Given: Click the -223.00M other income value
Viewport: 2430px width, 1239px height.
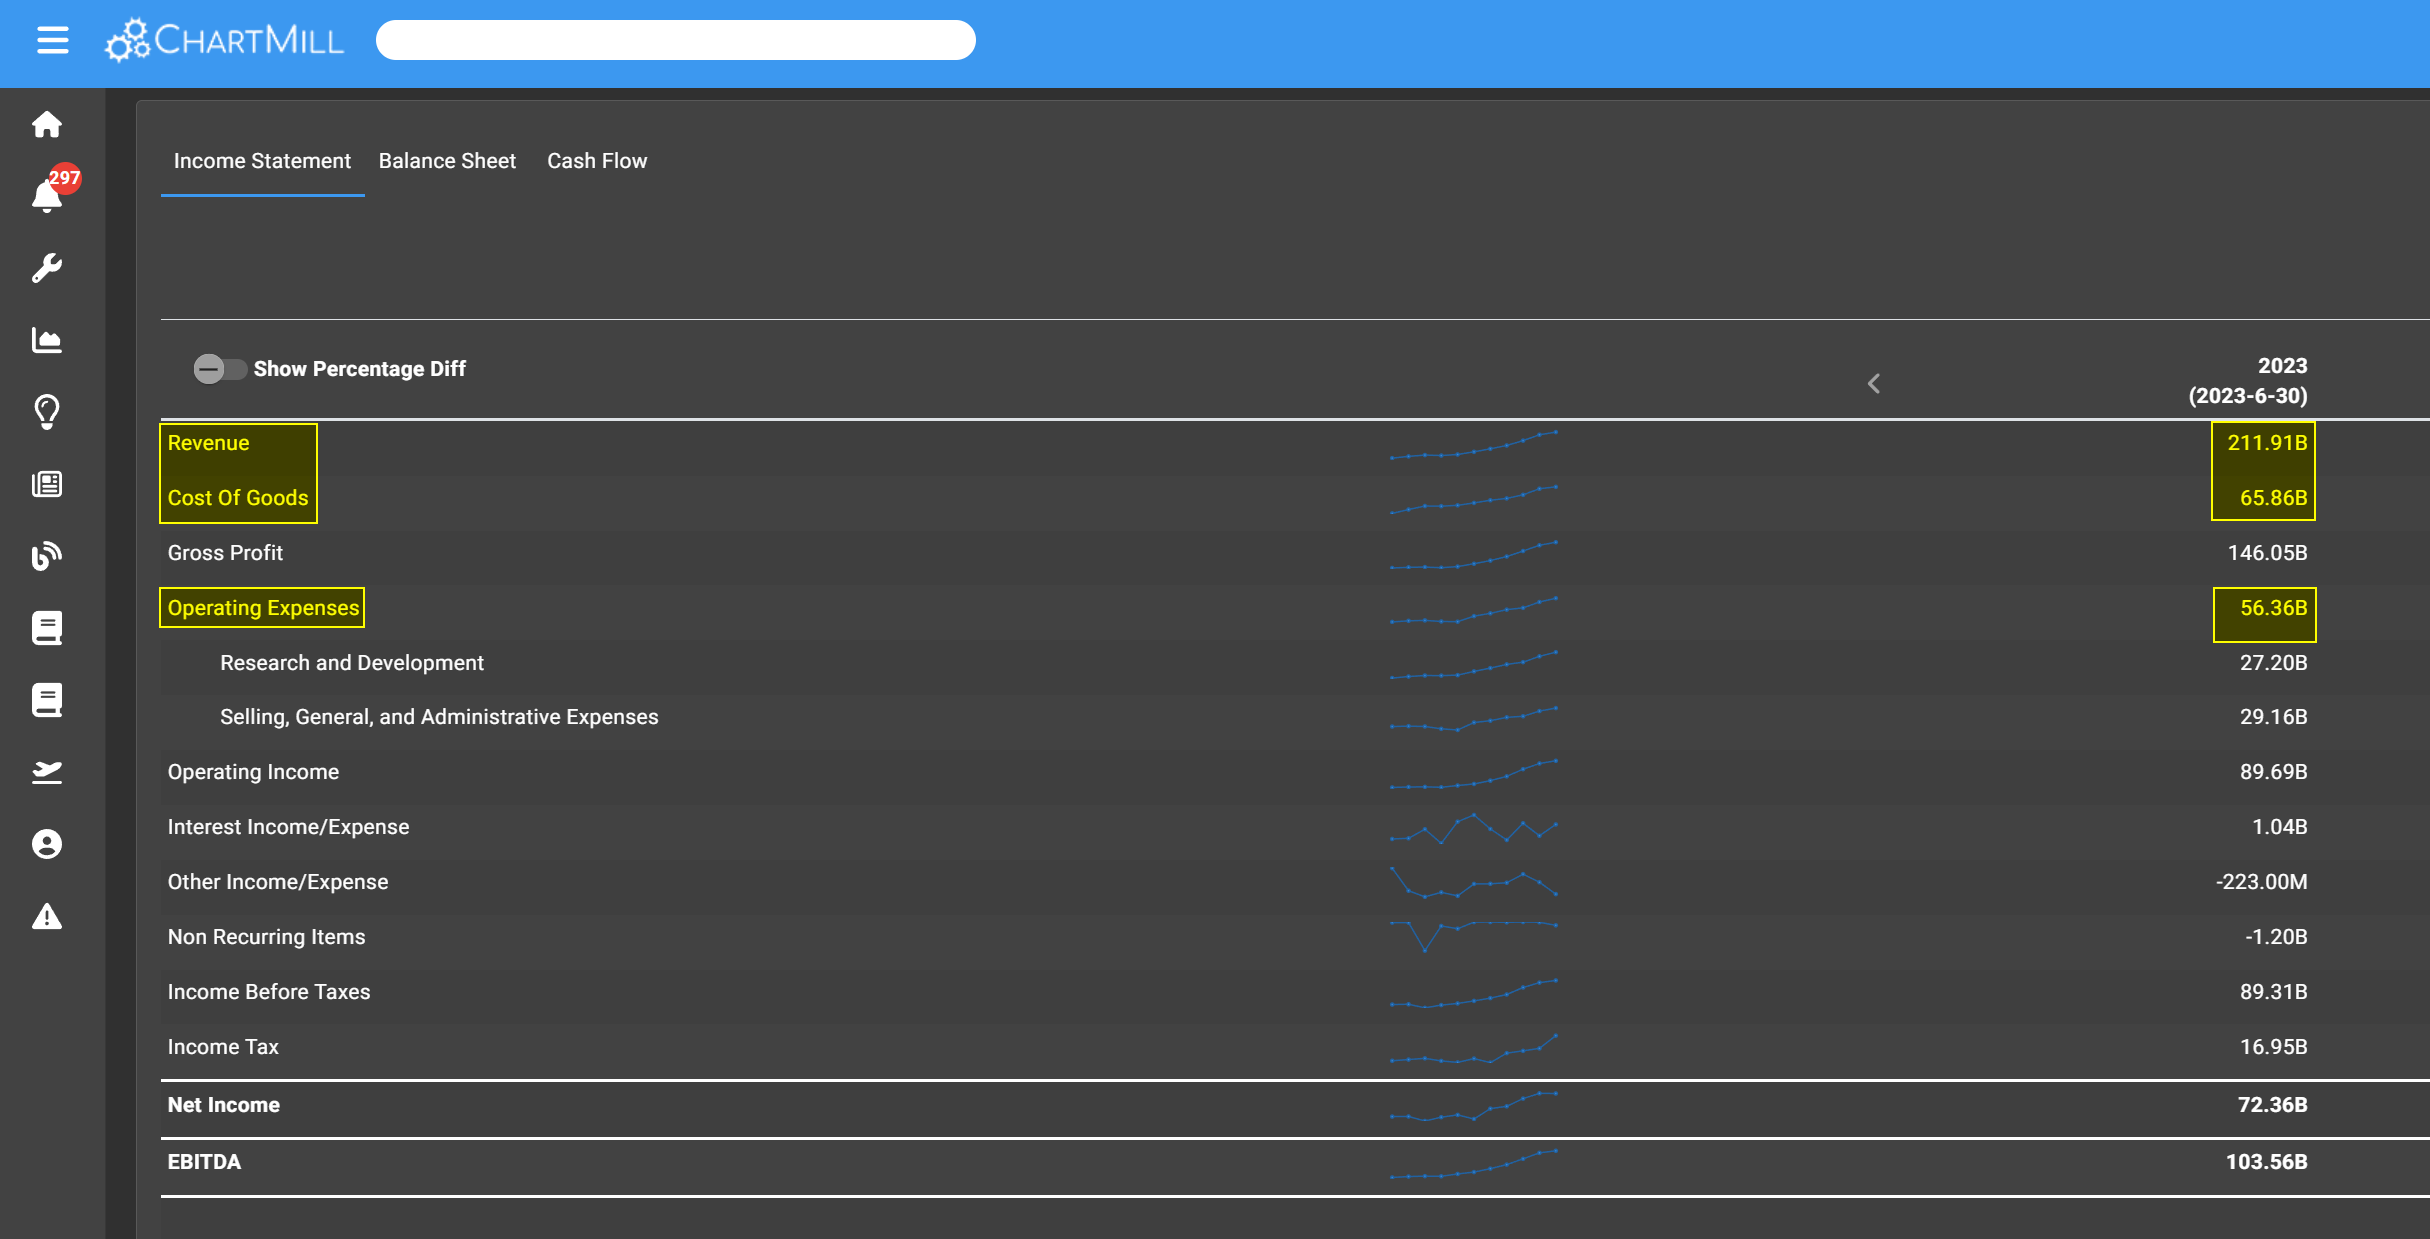Looking at the screenshot, I should click(2261, 882).
